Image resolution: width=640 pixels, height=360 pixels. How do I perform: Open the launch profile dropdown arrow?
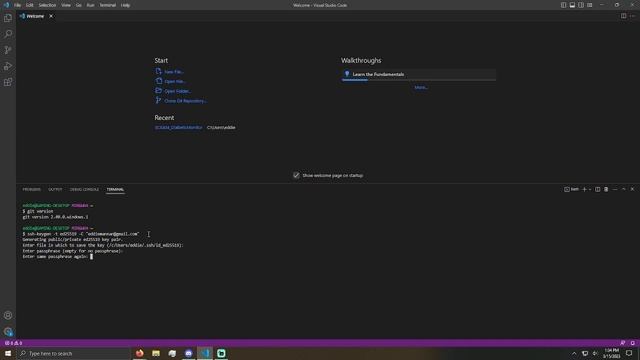[590, 189]
